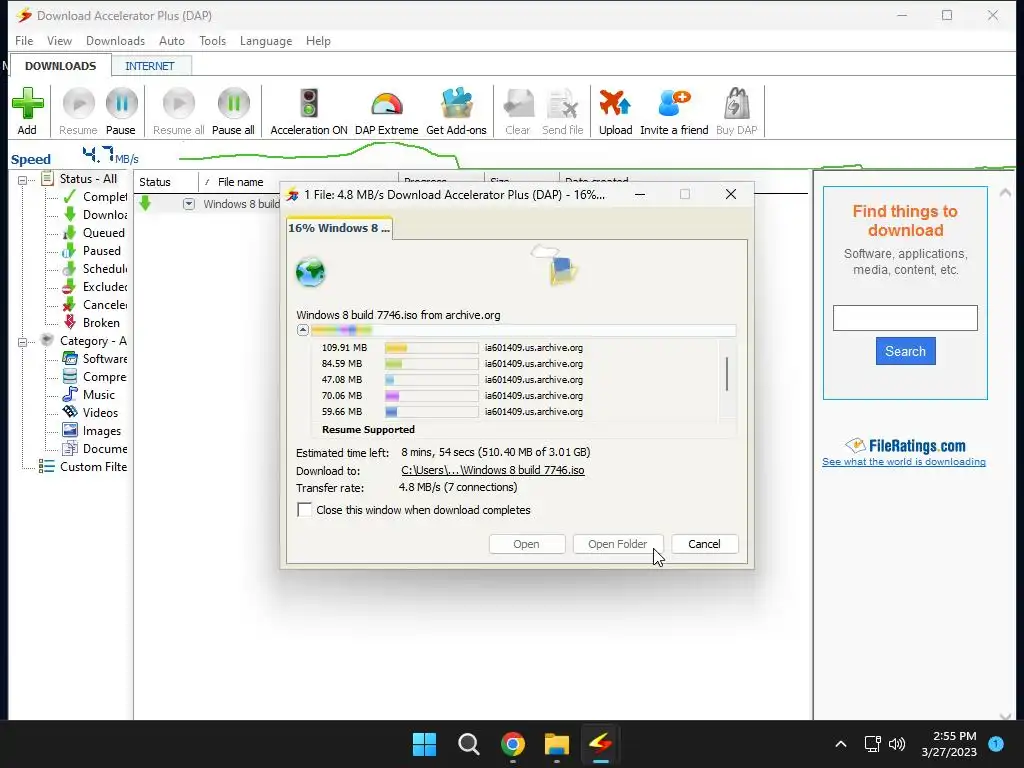Click the green Add download icon
The width and height of the screenshot is (1024, 768).
click(x=27, y=104)
